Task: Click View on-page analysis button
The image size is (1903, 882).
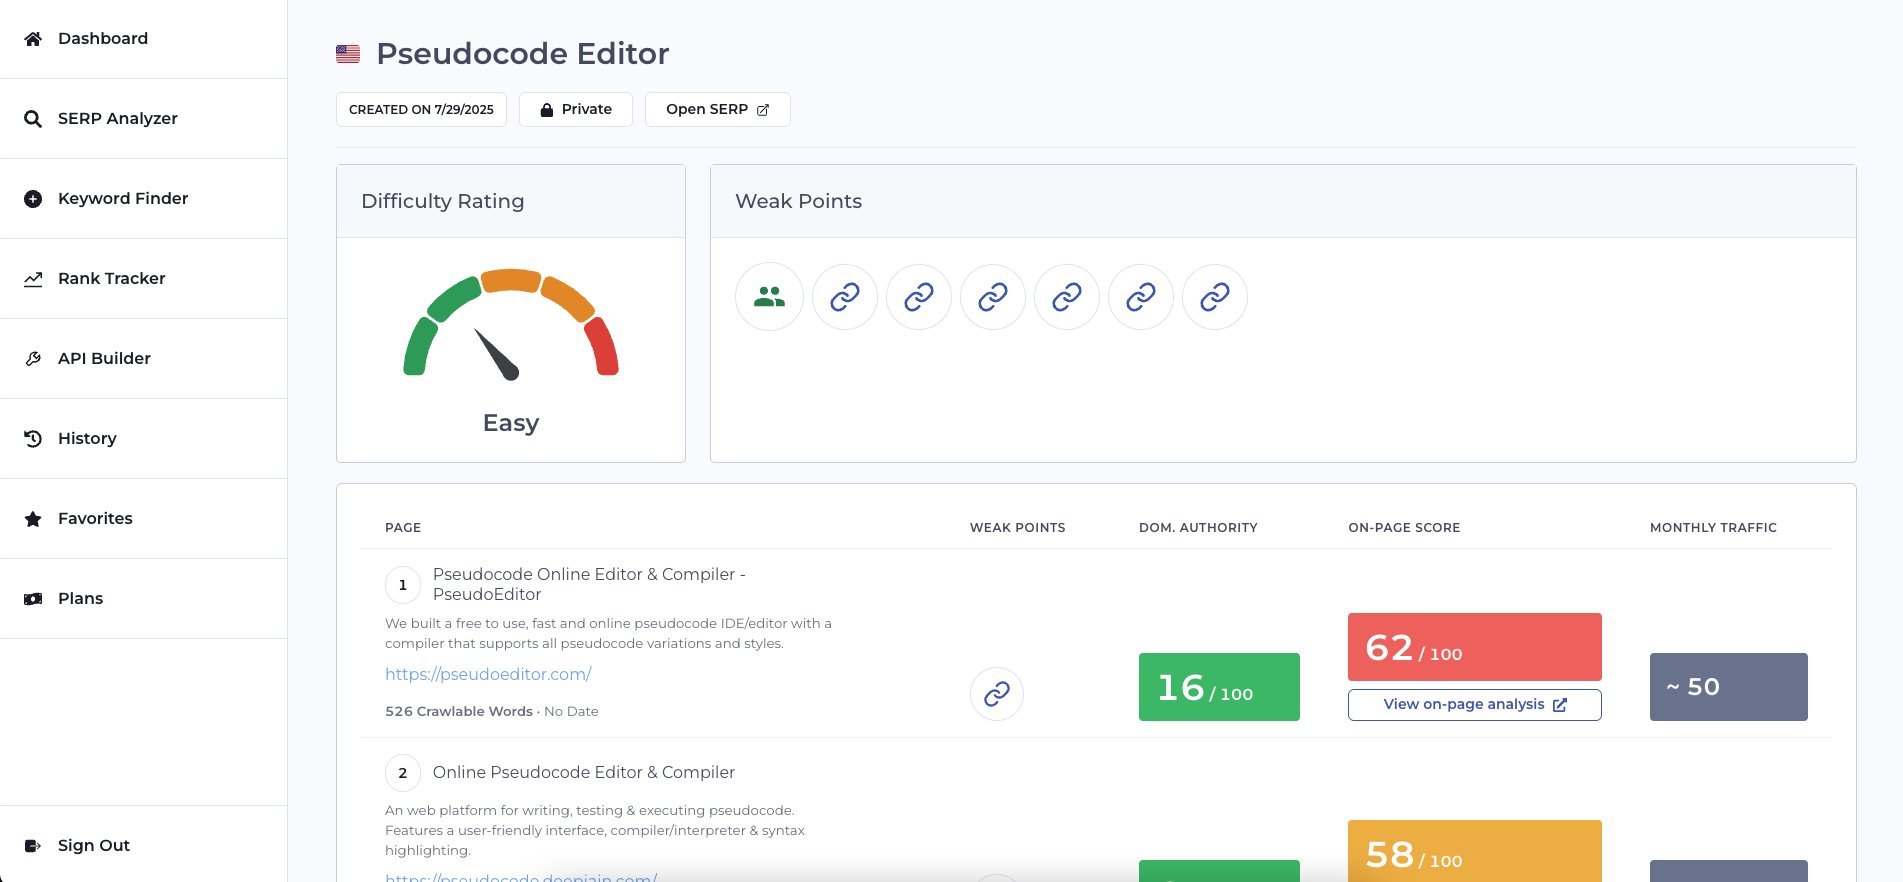Action: (x=1474, y=705)
